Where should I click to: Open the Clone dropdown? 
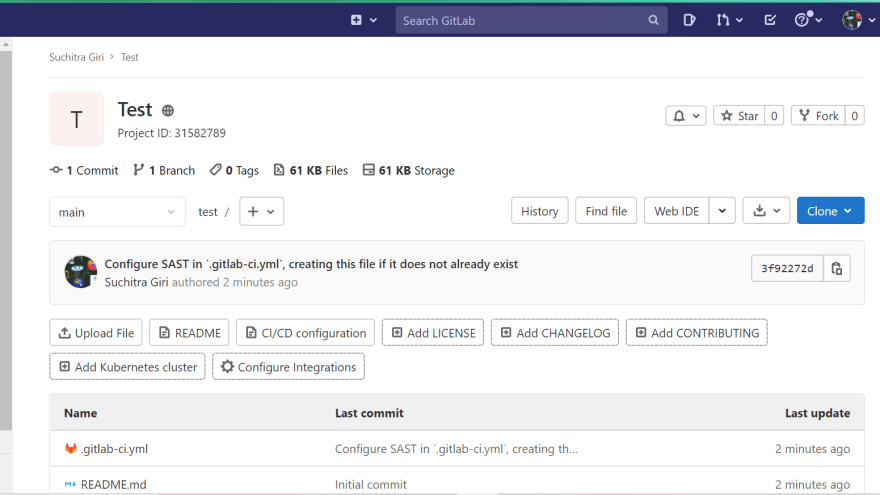[x=831, y=211]
